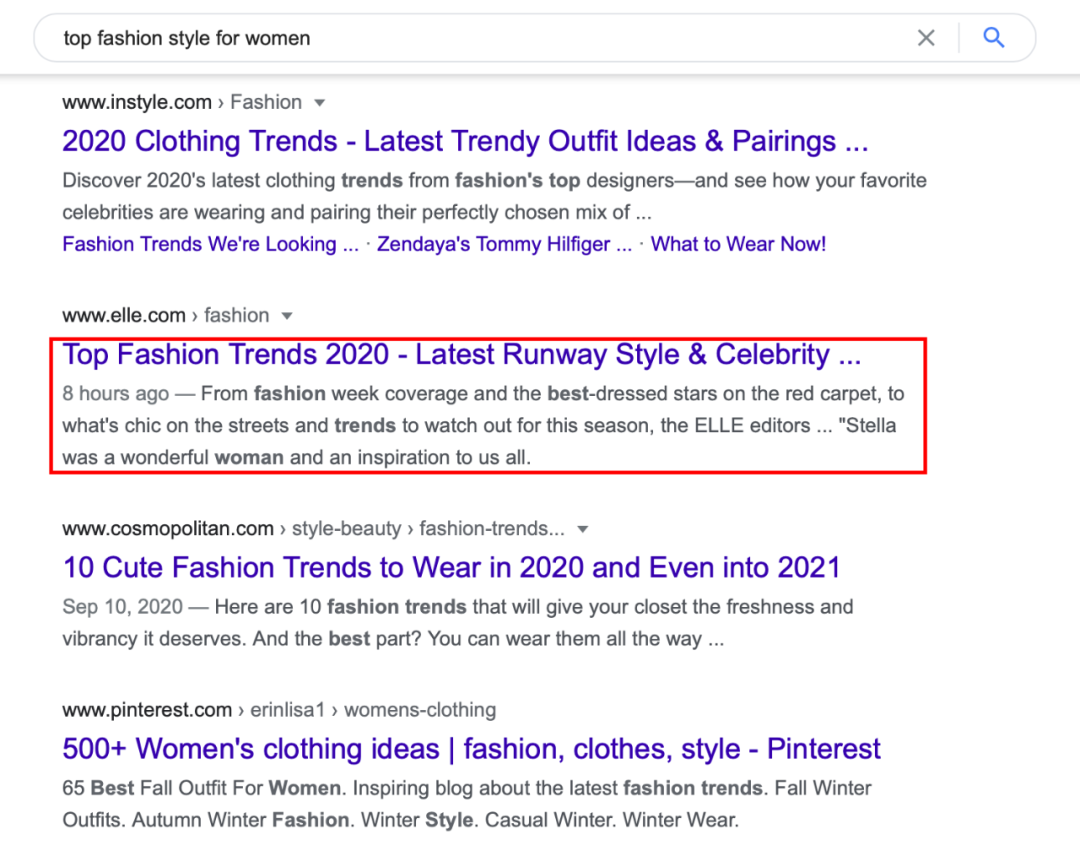The height and width of the screenshot is (867, 1080).
Task: Click the www.instyle.com URL text
Action: point(137,102)
